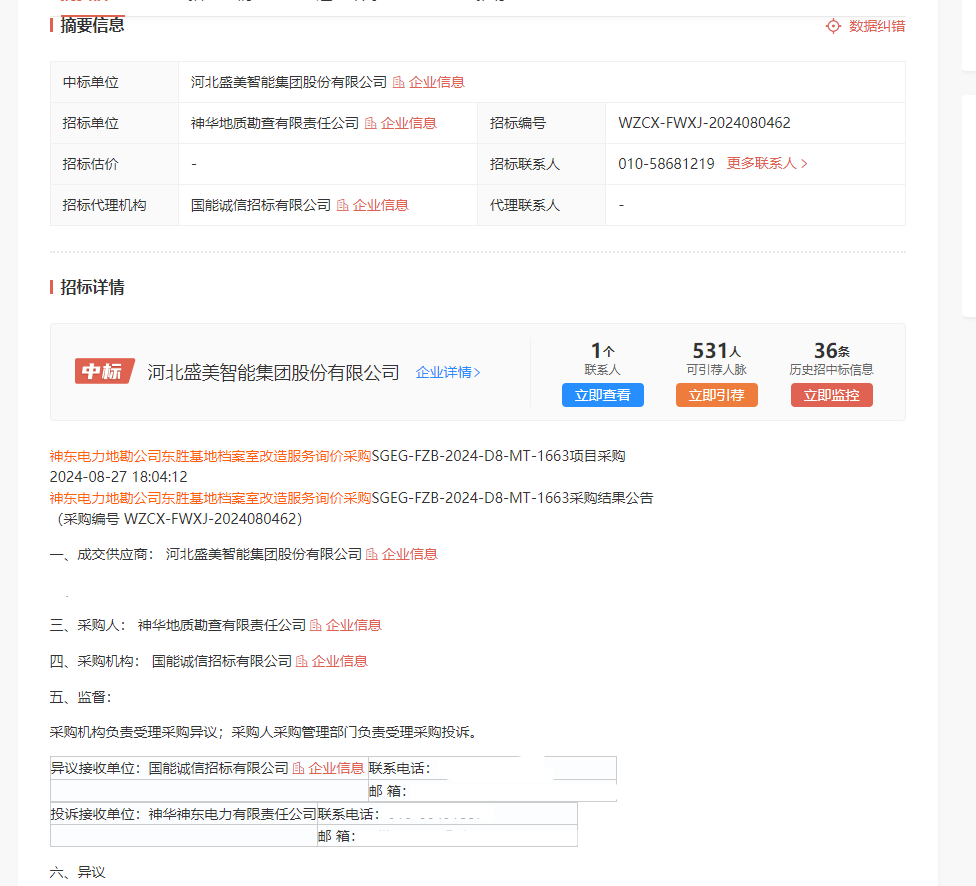Open 企业信息 on 采购人 line
This screenshot has height=886, width=976.
(x=354, y=625)
